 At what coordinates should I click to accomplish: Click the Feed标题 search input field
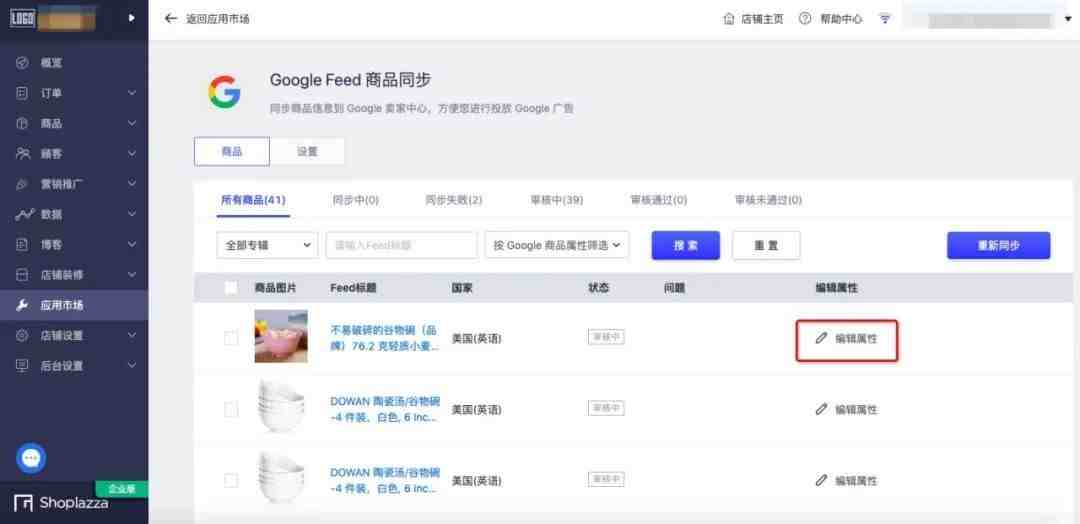coord(402,245)
